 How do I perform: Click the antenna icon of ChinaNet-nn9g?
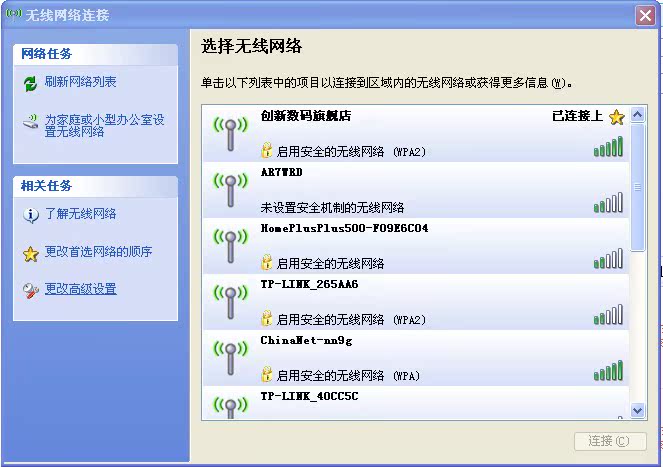[230, 358]
